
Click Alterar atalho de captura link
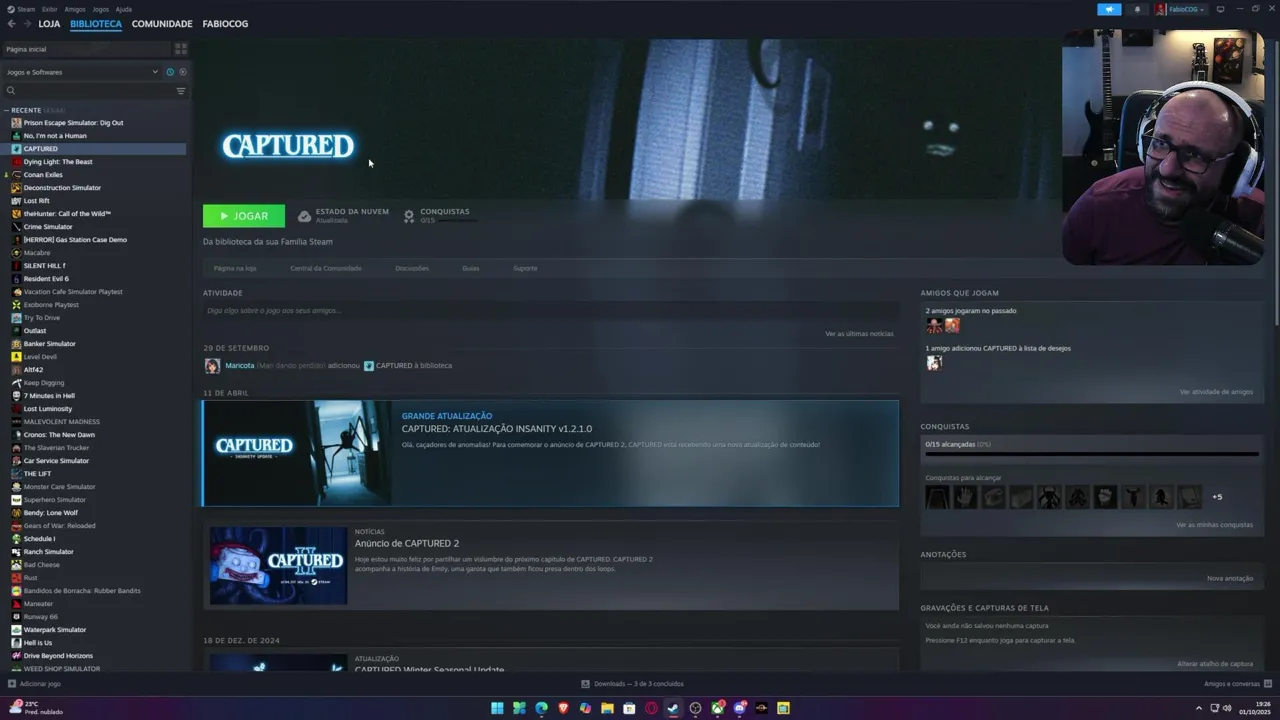(1215, 664)
